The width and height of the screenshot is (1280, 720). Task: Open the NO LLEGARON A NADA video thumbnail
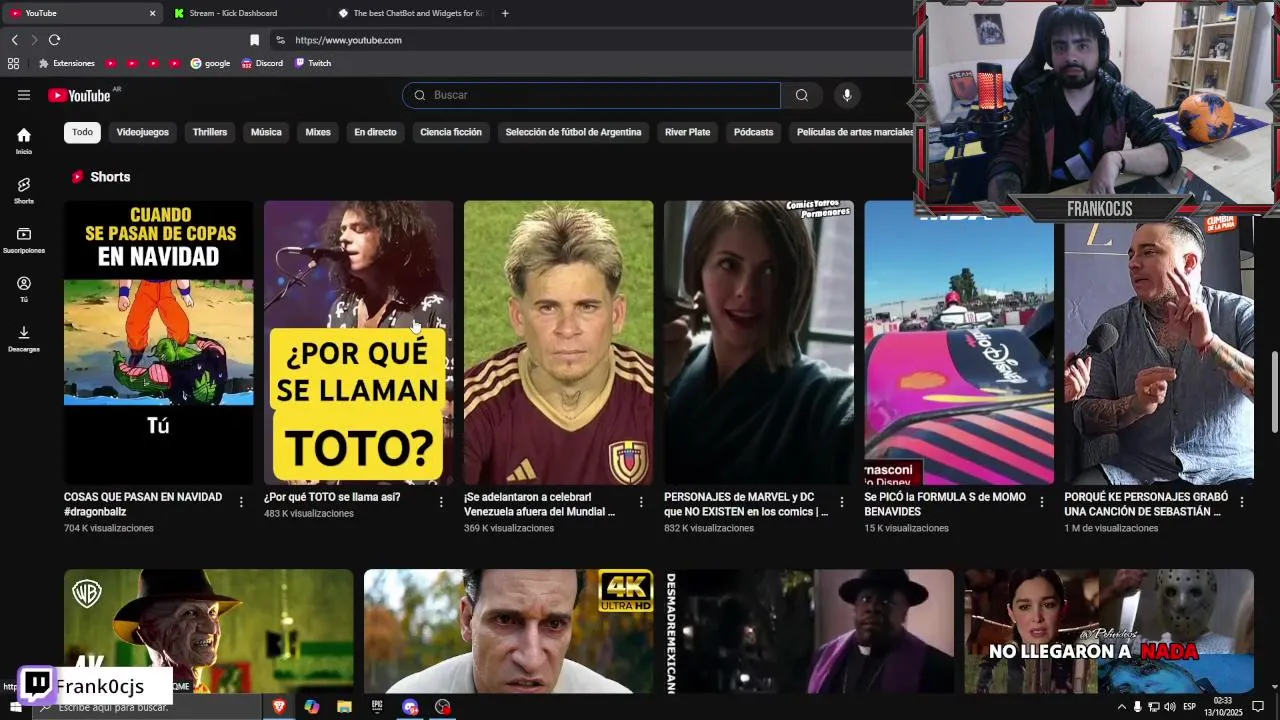[1109, 631]
